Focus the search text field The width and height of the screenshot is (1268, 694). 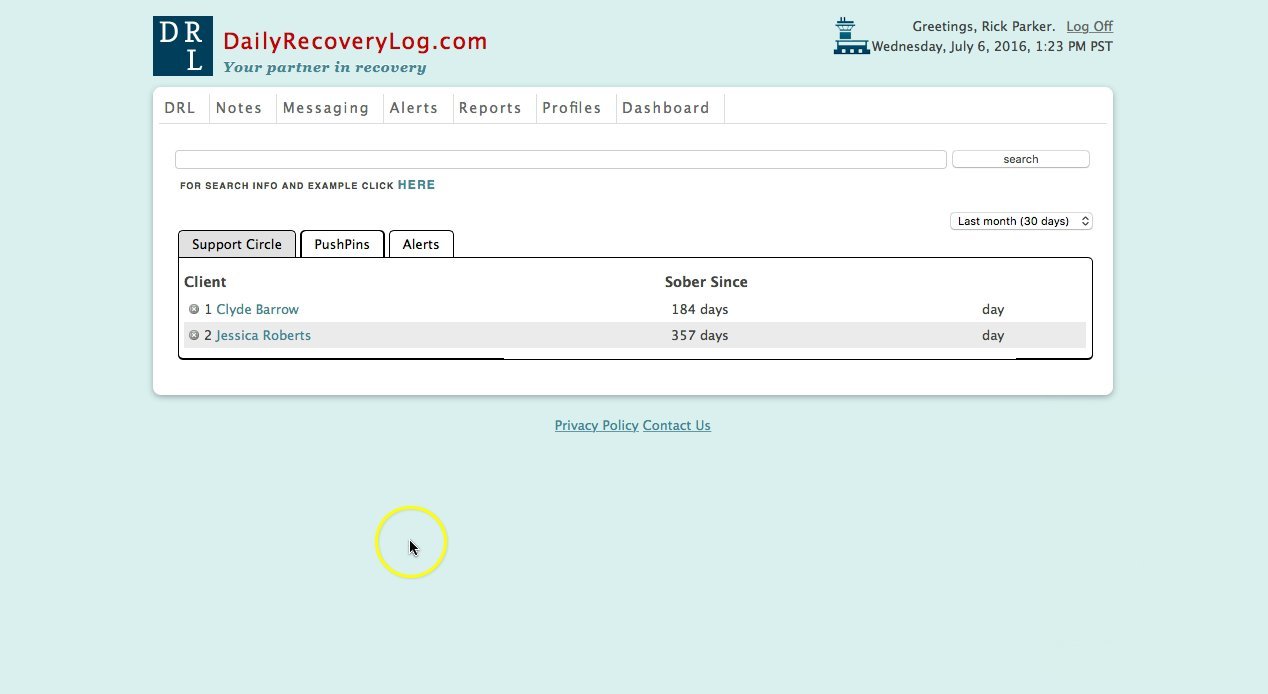(561, 159)
